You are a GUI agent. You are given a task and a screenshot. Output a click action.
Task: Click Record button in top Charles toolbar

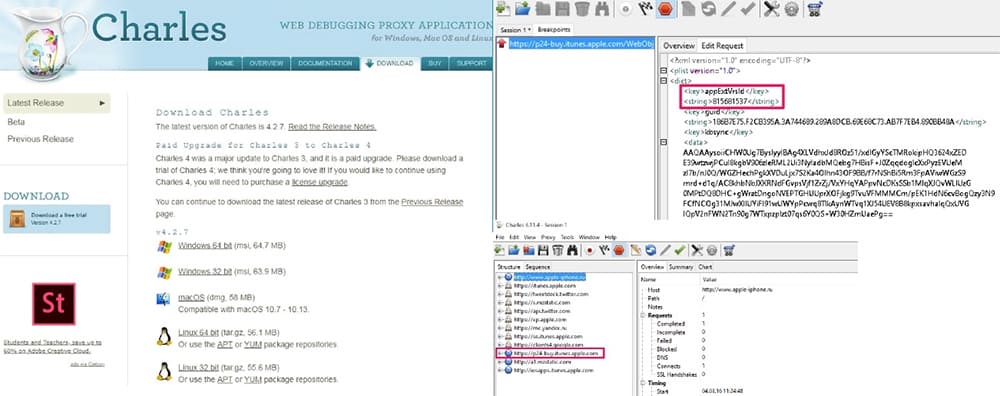point(626,9)
